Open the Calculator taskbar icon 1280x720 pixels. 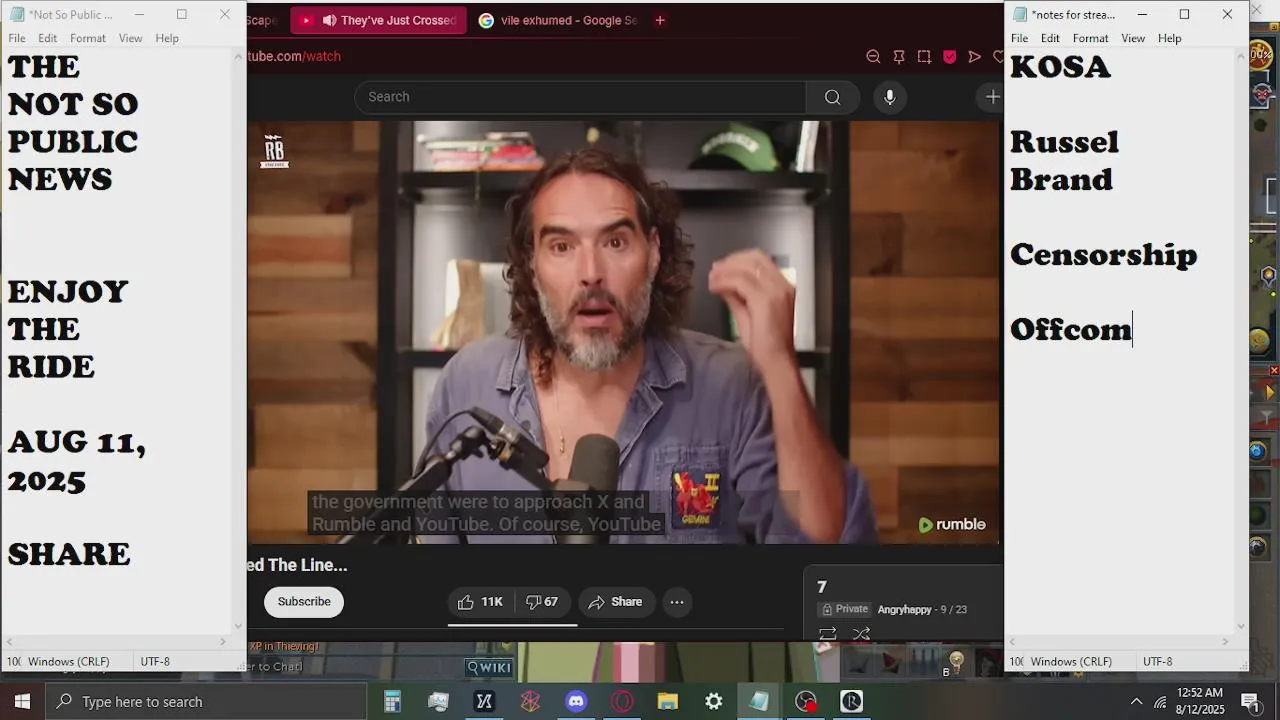392,701
